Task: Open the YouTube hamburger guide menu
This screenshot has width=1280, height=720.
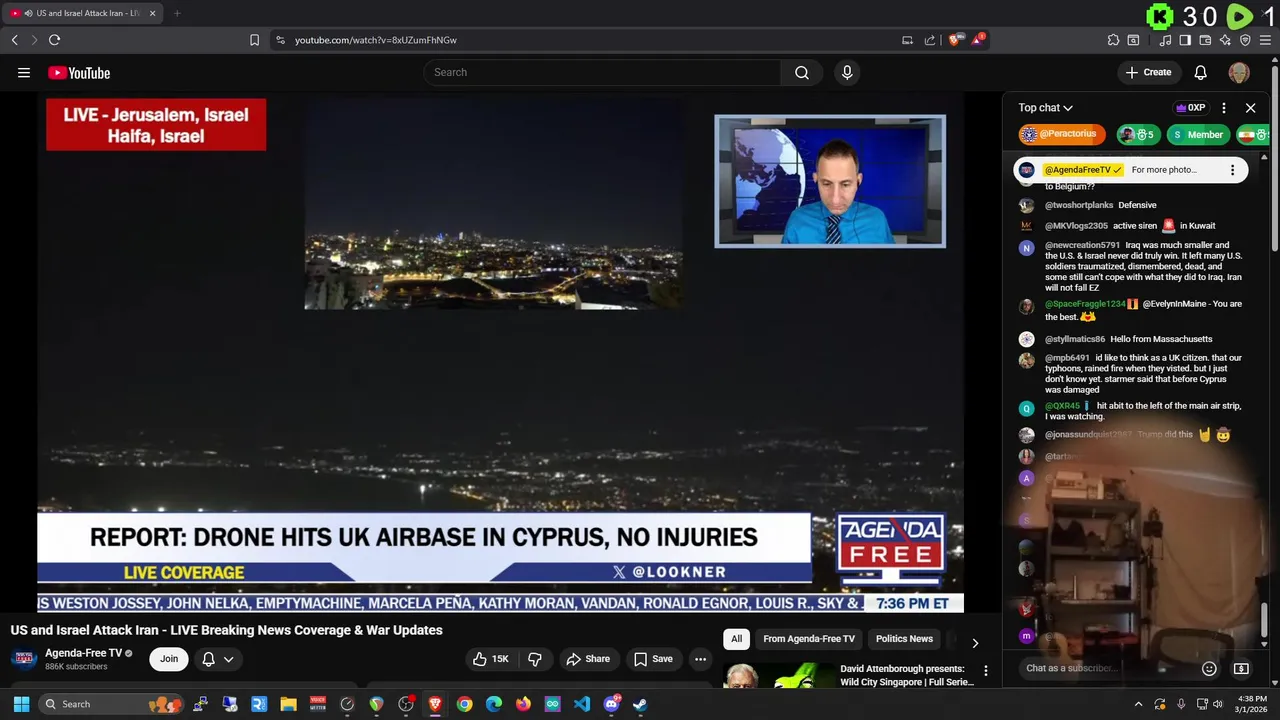Action: (x=24, y=72)
